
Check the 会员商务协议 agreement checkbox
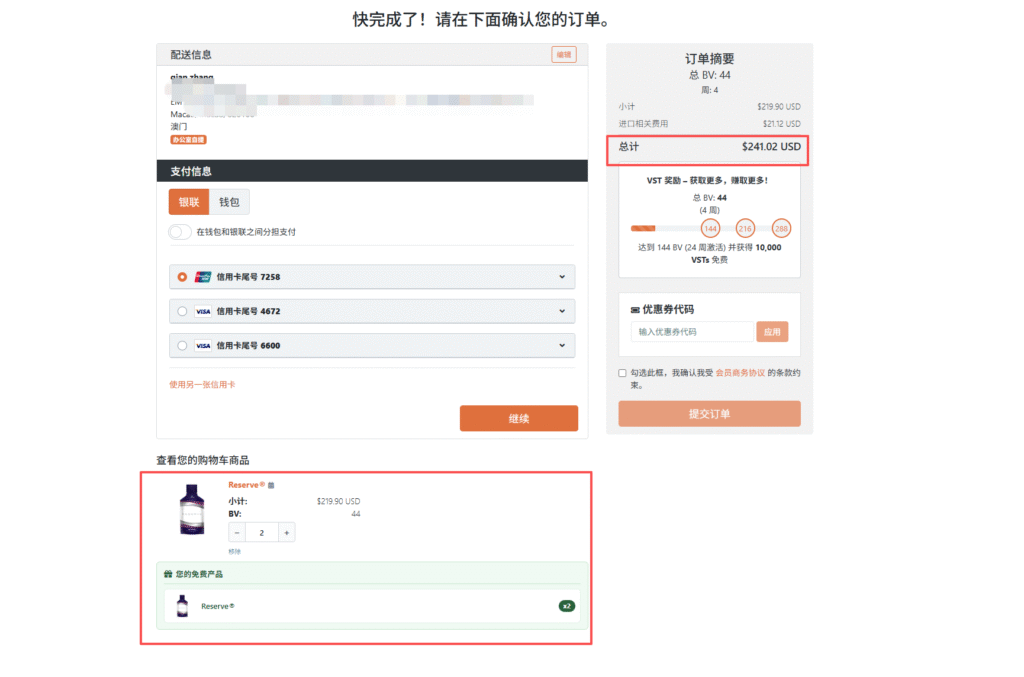click(622, 372)
